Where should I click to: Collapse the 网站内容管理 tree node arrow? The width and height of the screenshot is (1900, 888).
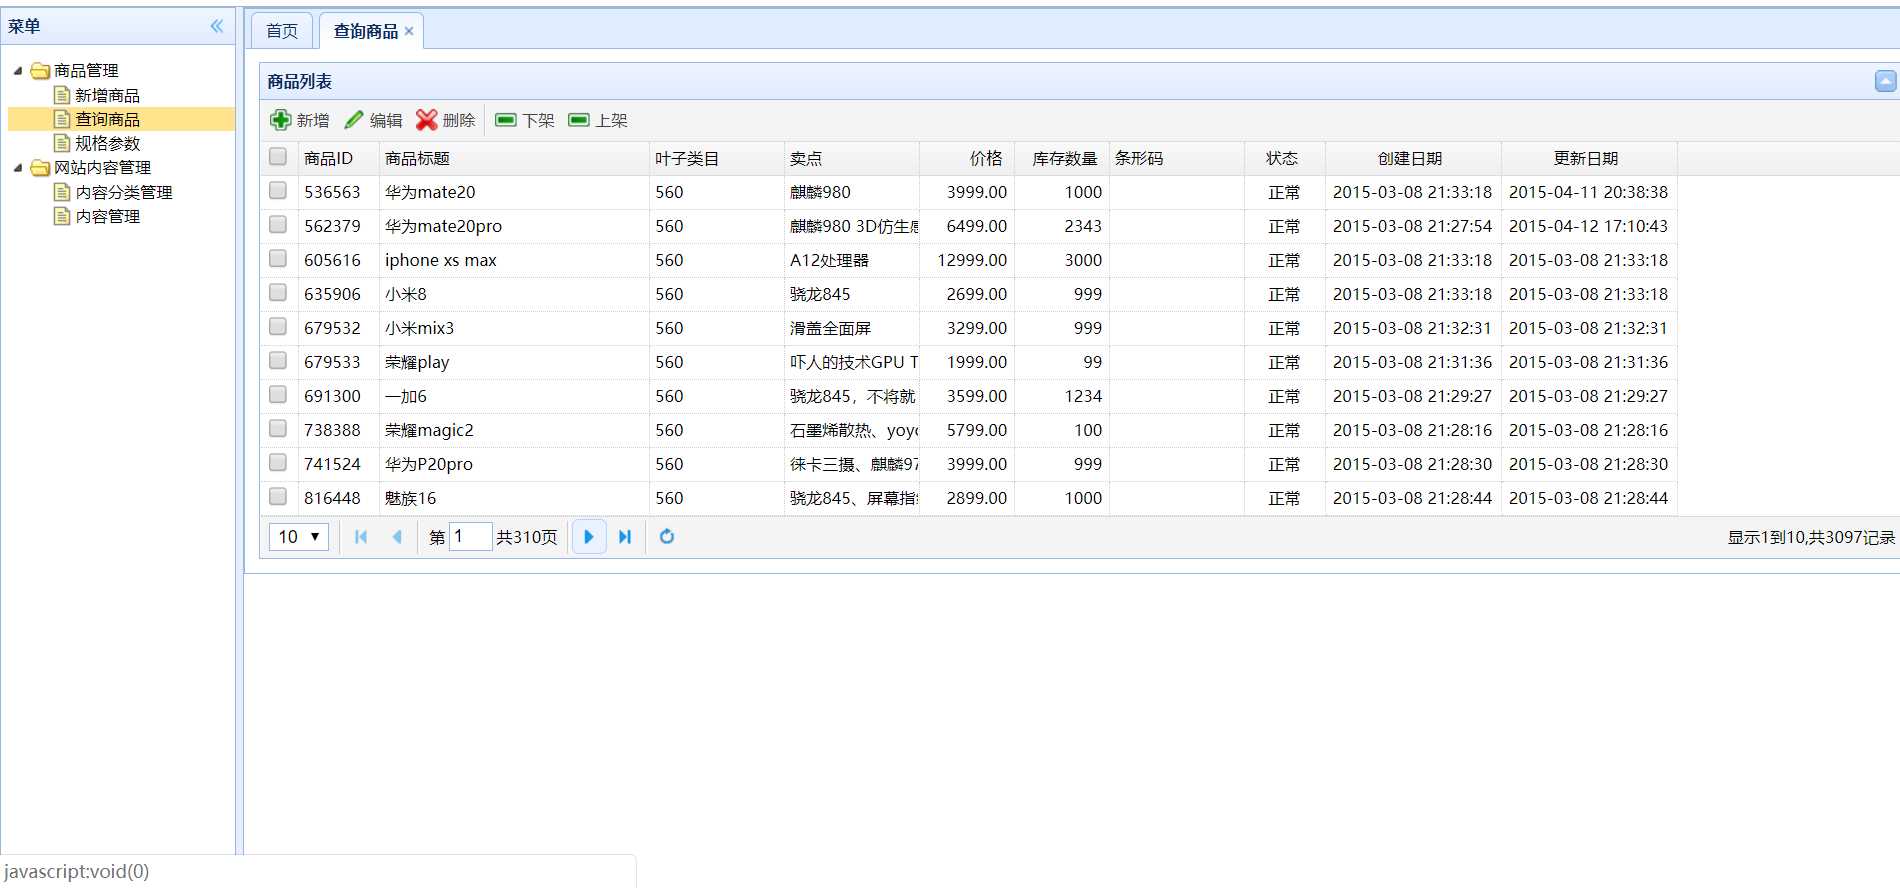(18, 168)
